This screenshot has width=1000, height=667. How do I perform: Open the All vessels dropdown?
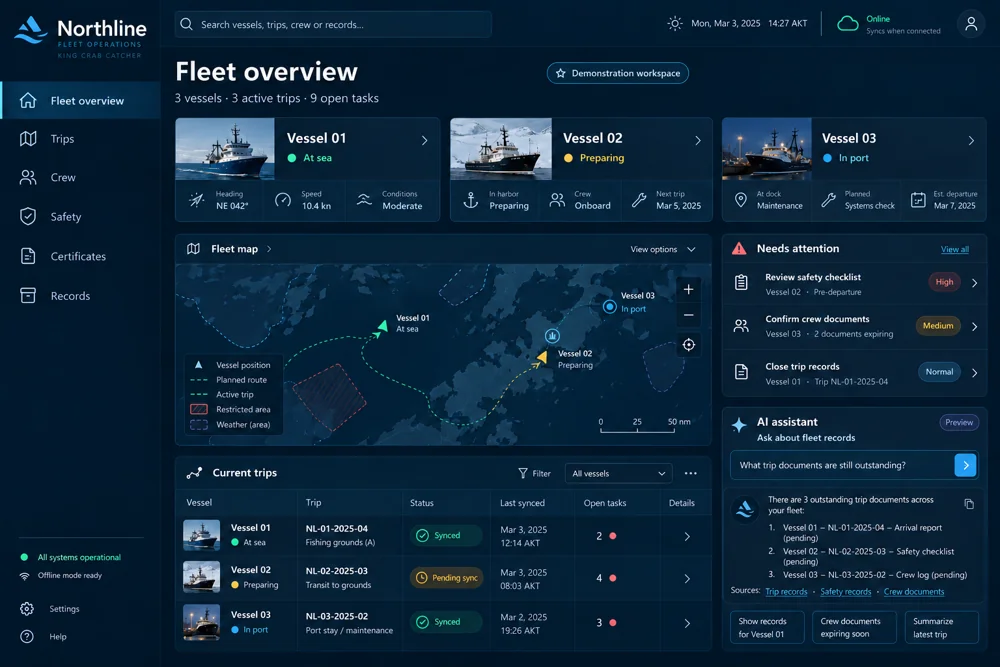pos(619,474)
